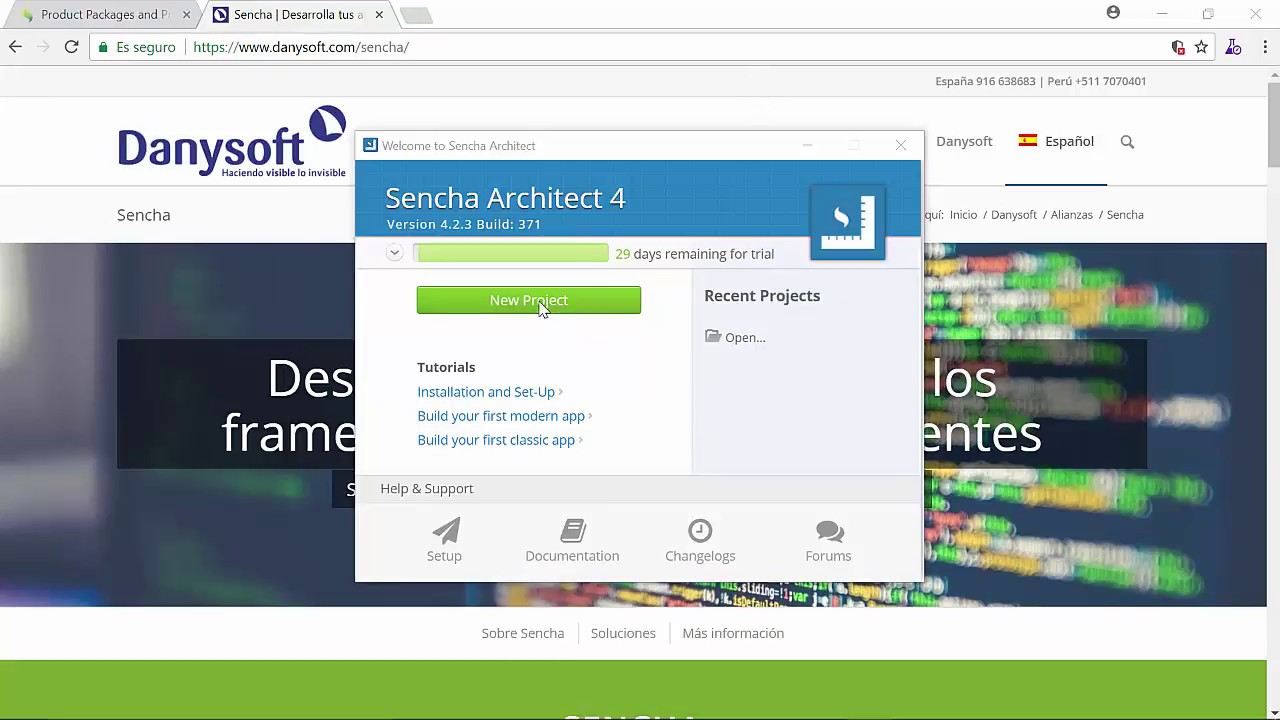This screenshot has height=720, width=1280.
Task: Bookmark this page with the star icon
Action: (1201, 47)
